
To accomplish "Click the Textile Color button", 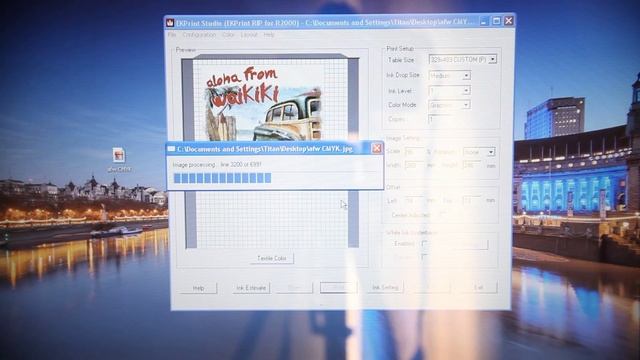I will tap(272, 258).
